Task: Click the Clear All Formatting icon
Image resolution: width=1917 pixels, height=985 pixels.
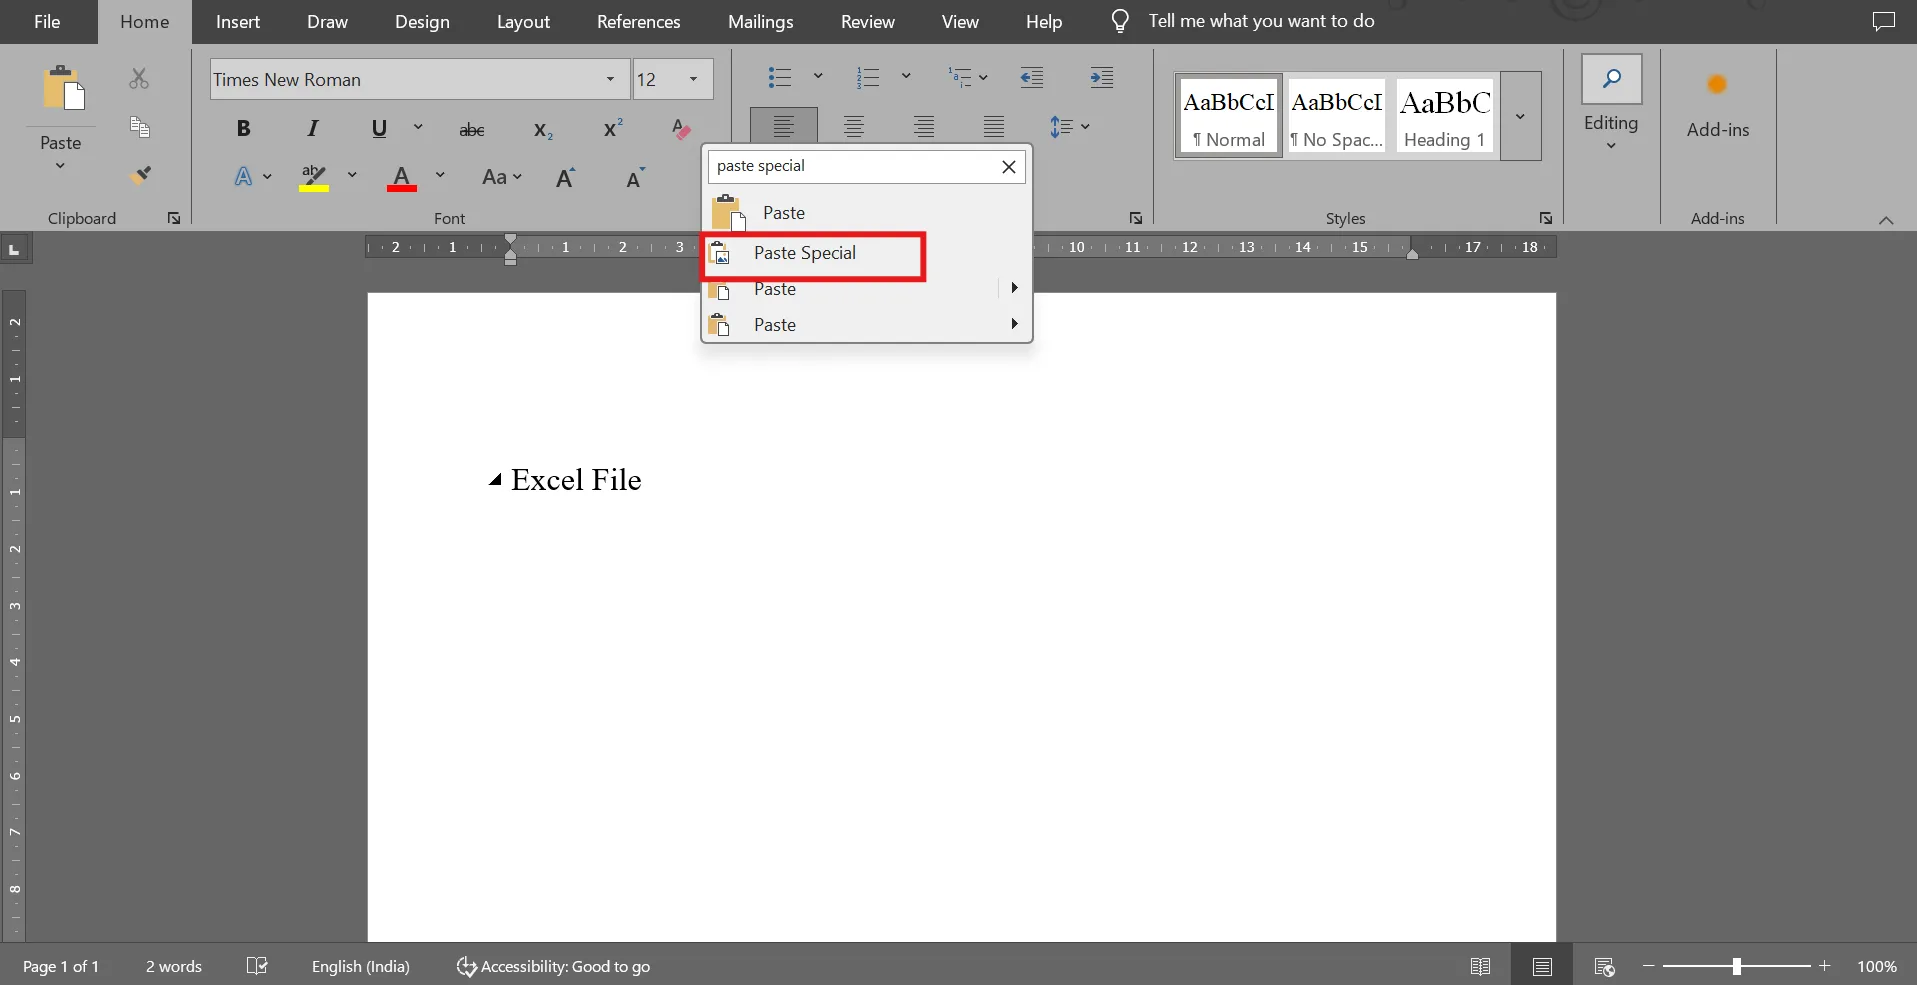Action: pos(681,128)
